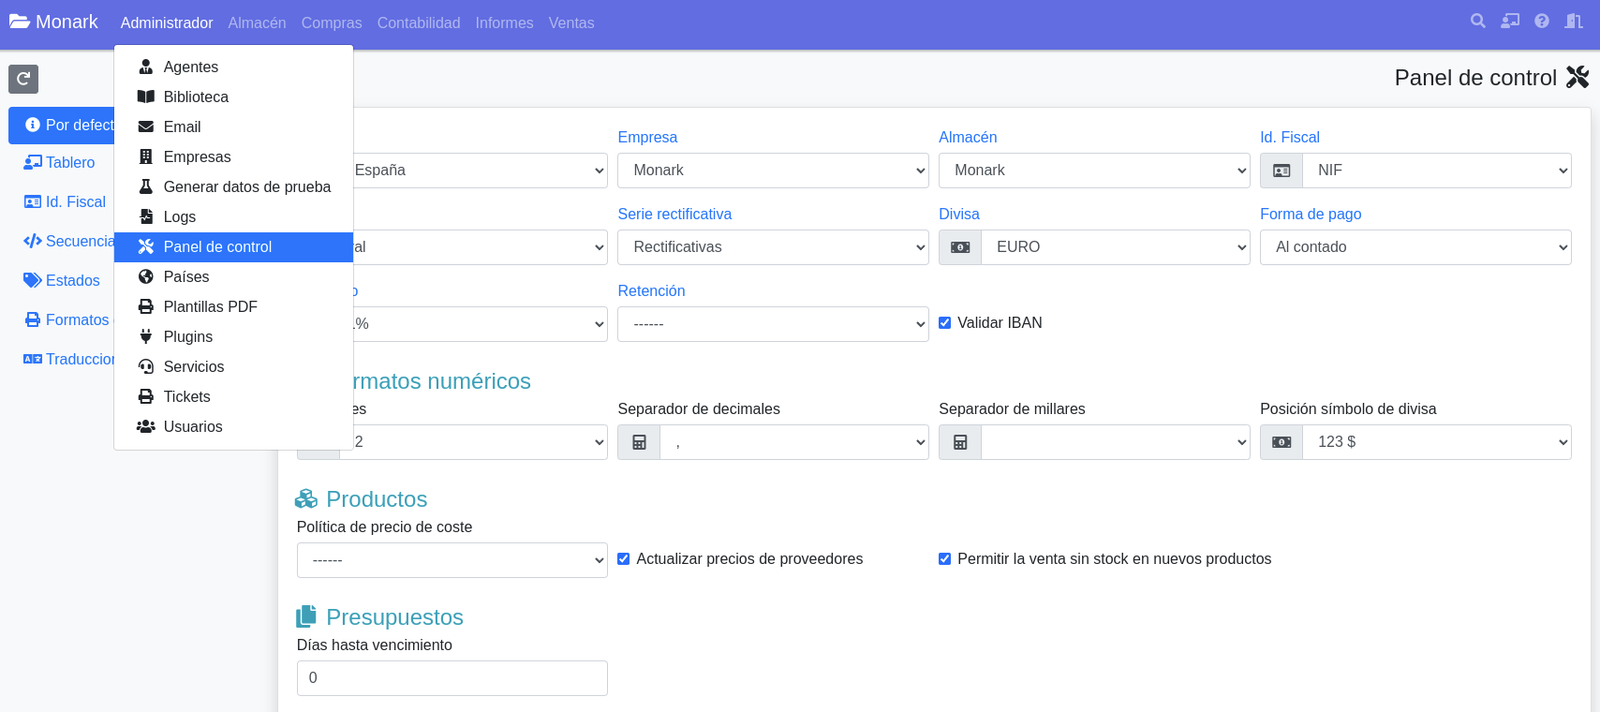
Task: Click the search magnifier icon in navbar
Action: point(1477,21)
